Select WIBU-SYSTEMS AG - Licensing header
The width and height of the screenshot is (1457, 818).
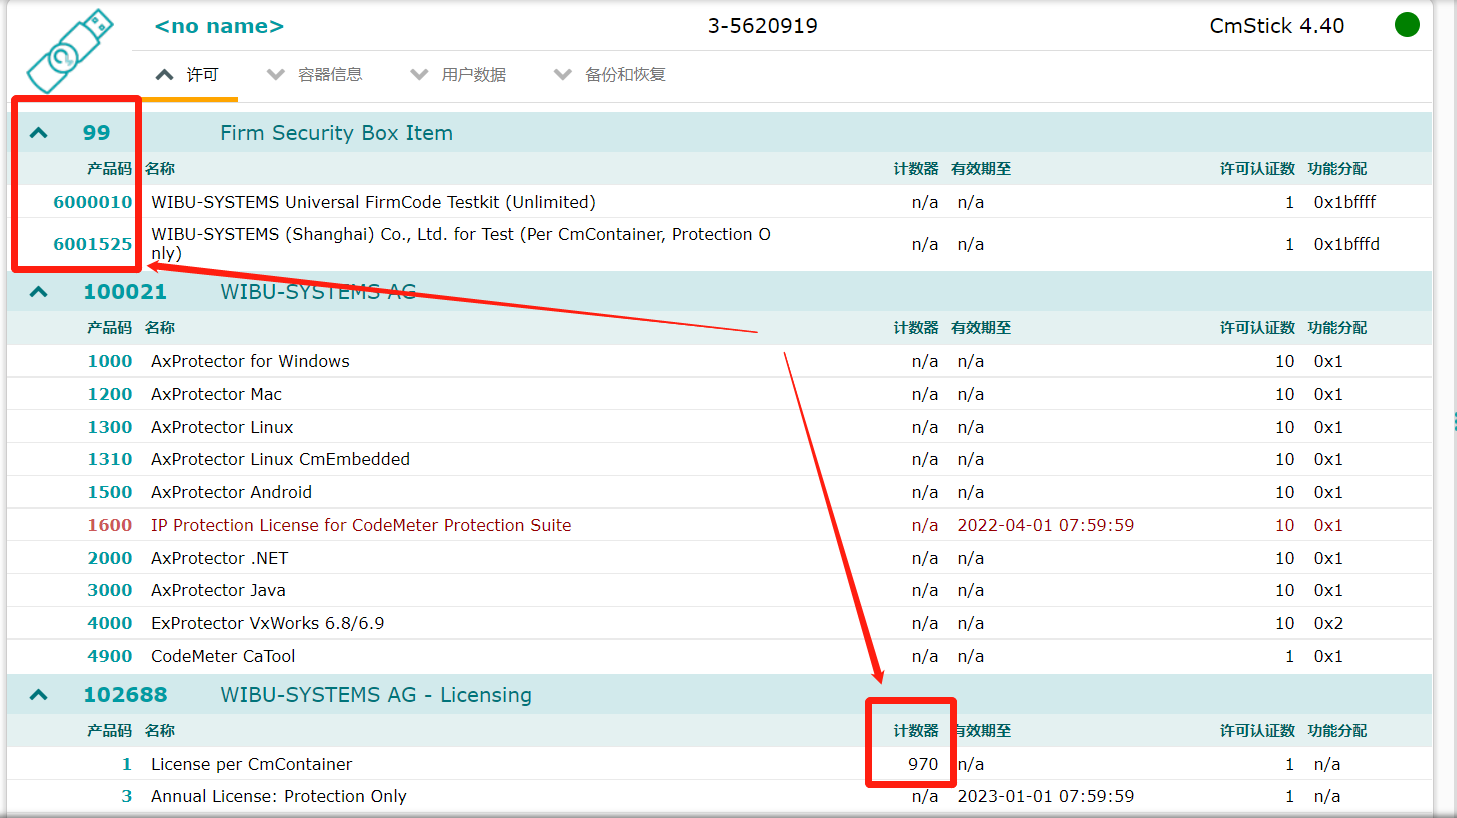click(376, 695)
